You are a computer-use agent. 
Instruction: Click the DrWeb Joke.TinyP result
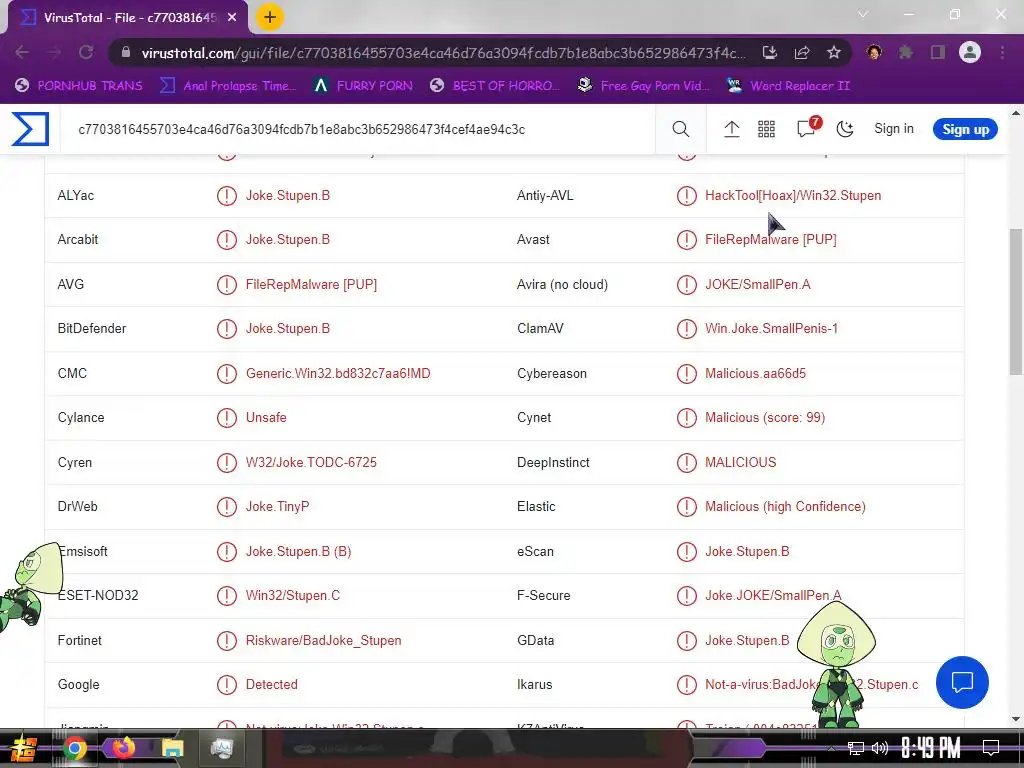tap(278, 506)
